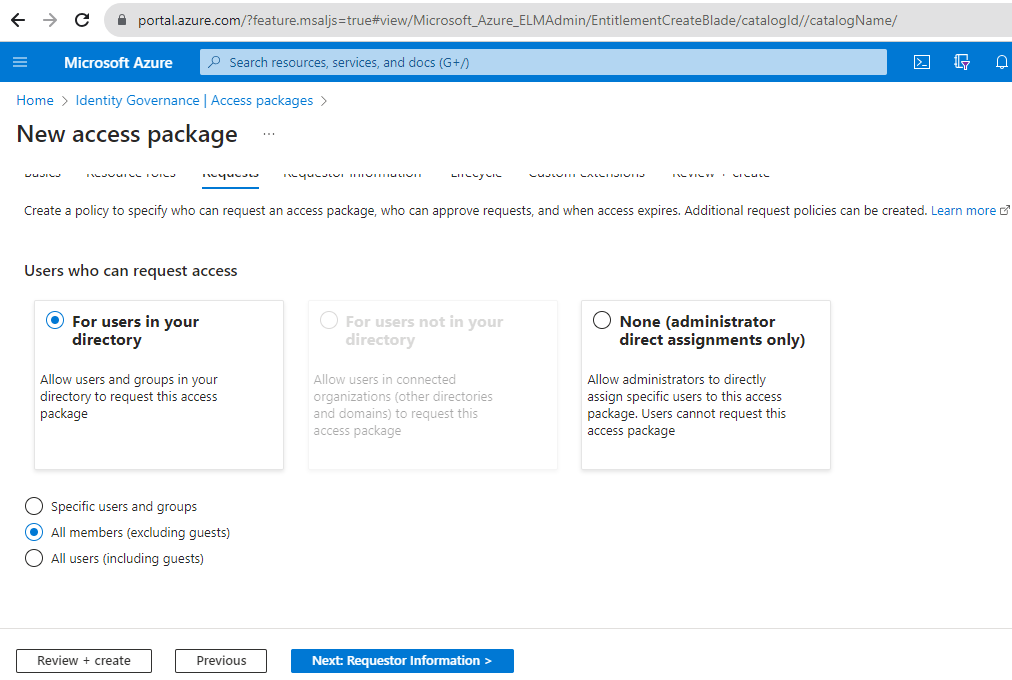Go to the Home breadcrumb link

pos(35,100)
